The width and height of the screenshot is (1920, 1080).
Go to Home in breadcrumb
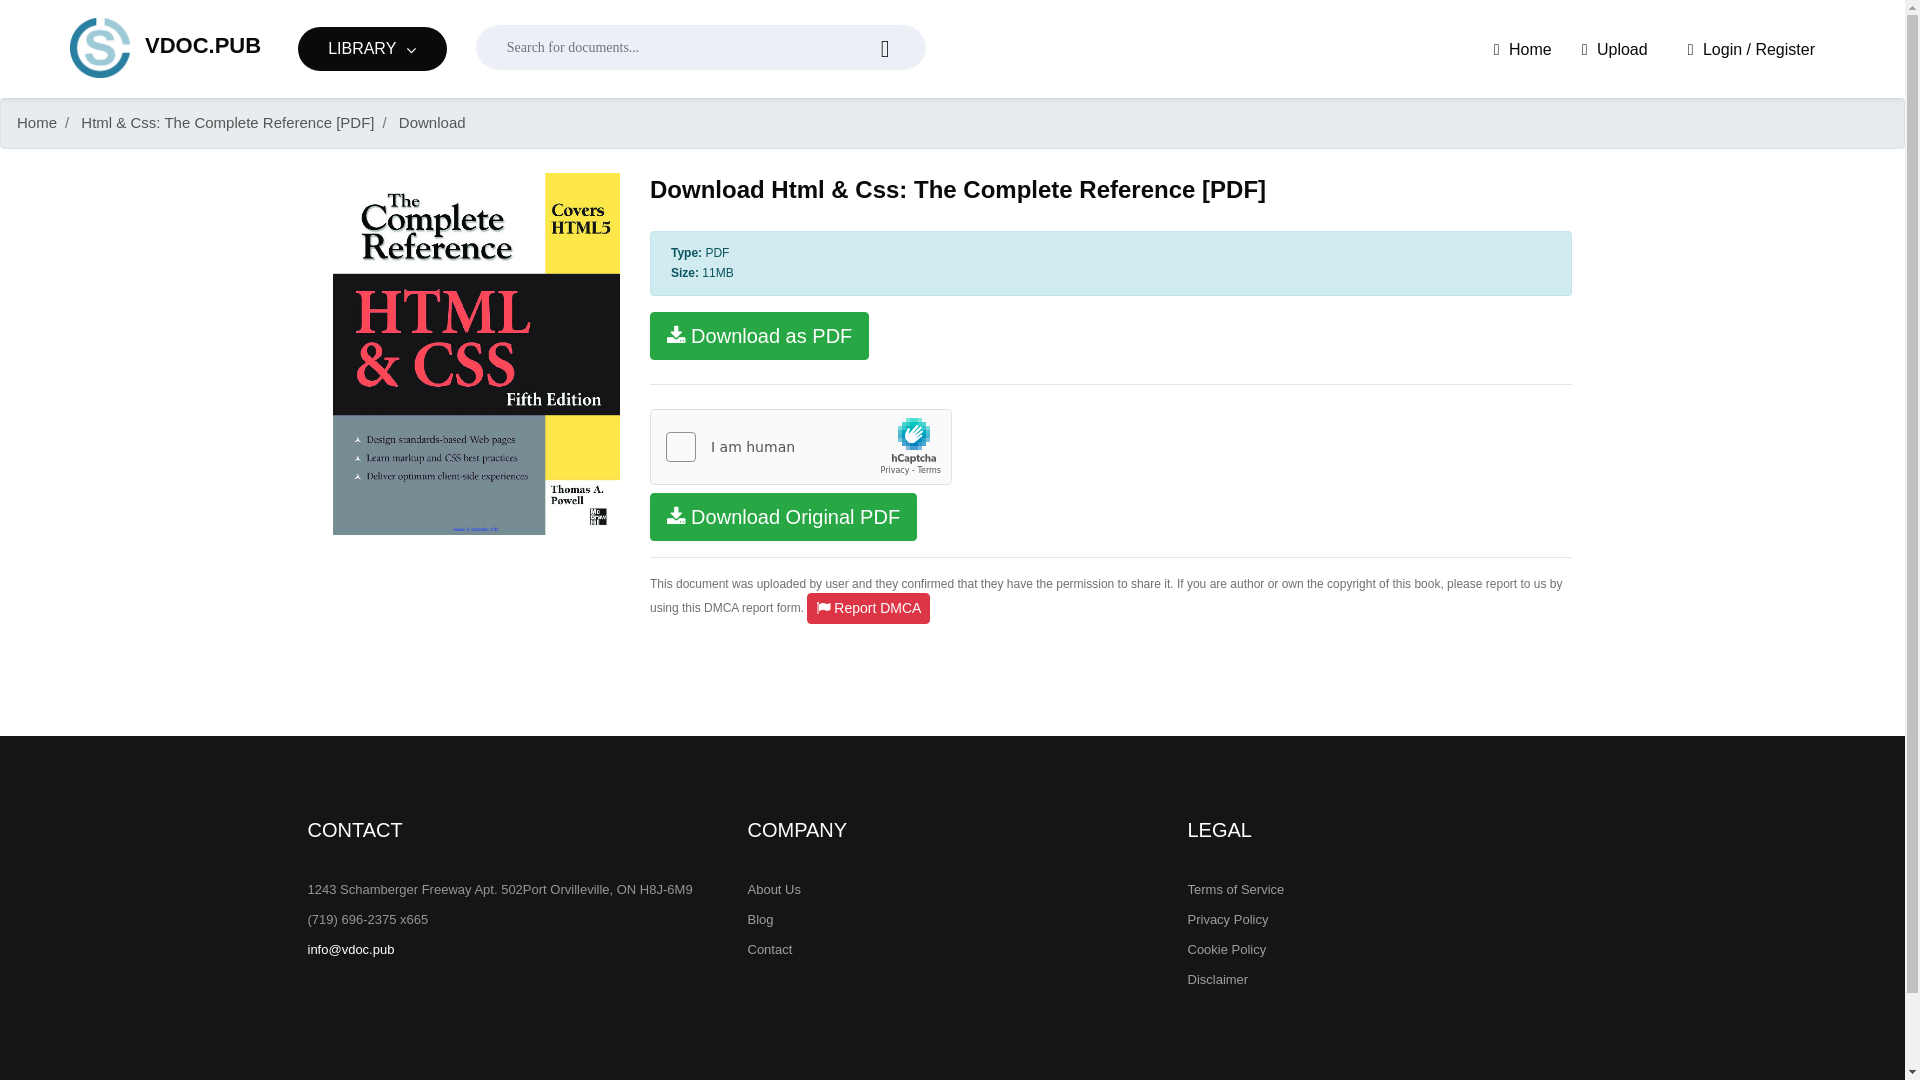pos(37,123)
